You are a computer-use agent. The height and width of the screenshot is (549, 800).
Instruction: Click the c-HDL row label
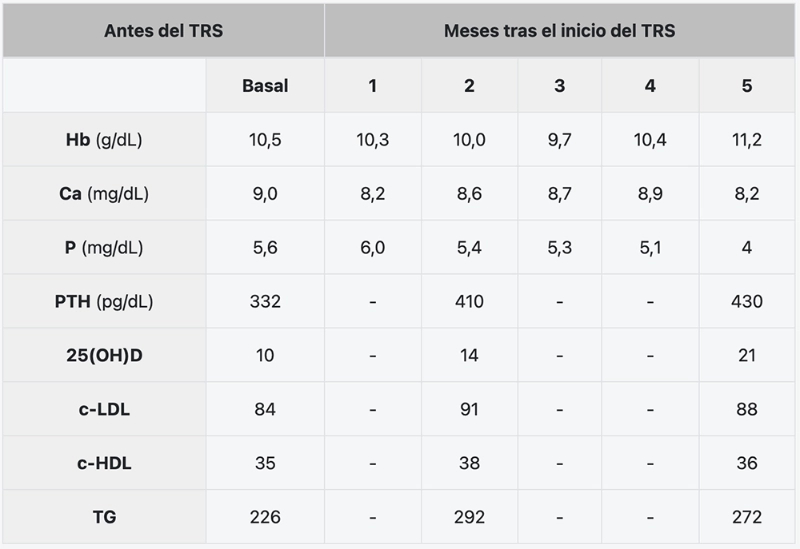point(104,463)
